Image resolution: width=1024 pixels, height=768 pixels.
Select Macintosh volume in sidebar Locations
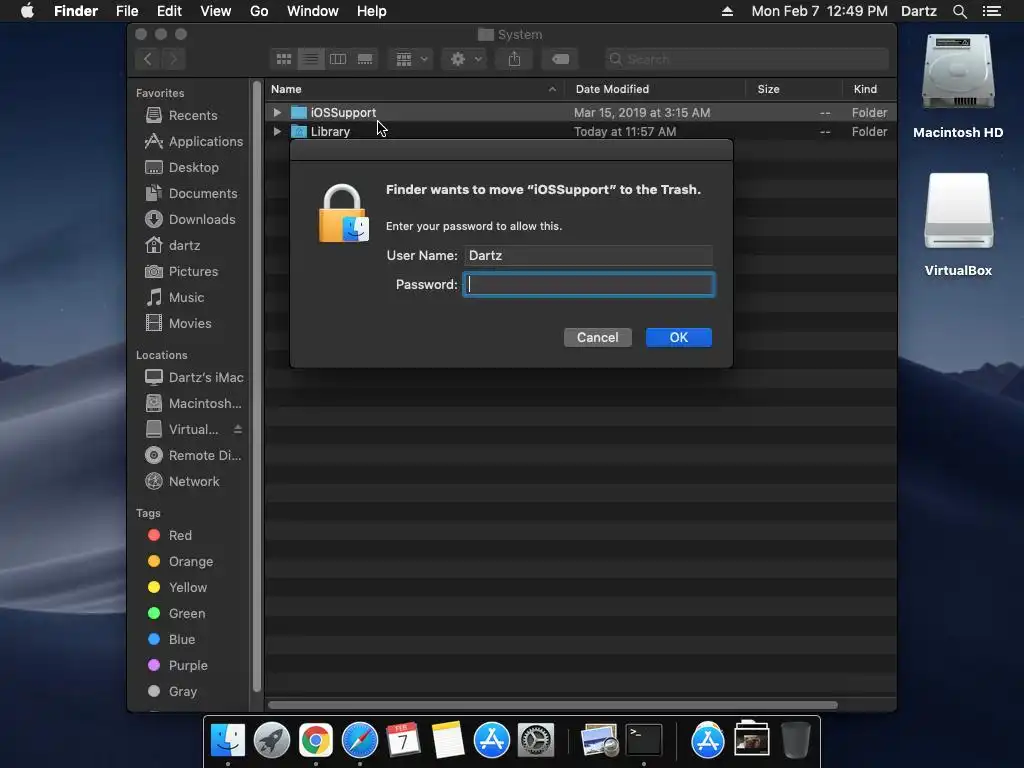[x=193, y=404]
